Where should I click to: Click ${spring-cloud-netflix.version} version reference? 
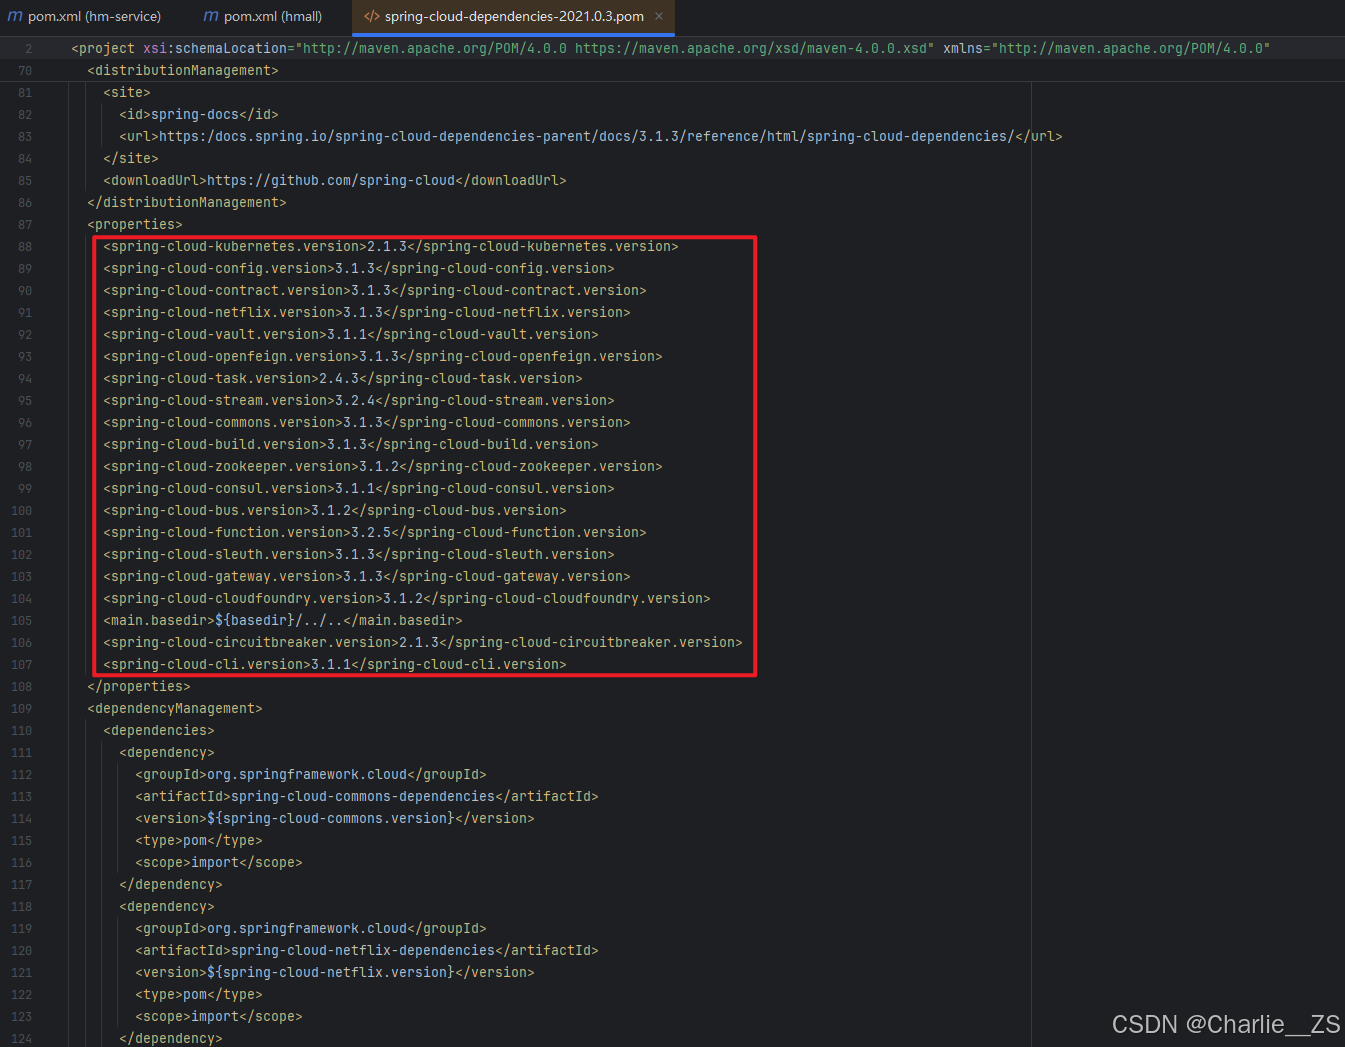pyautogui.click(x=331, y=972)
